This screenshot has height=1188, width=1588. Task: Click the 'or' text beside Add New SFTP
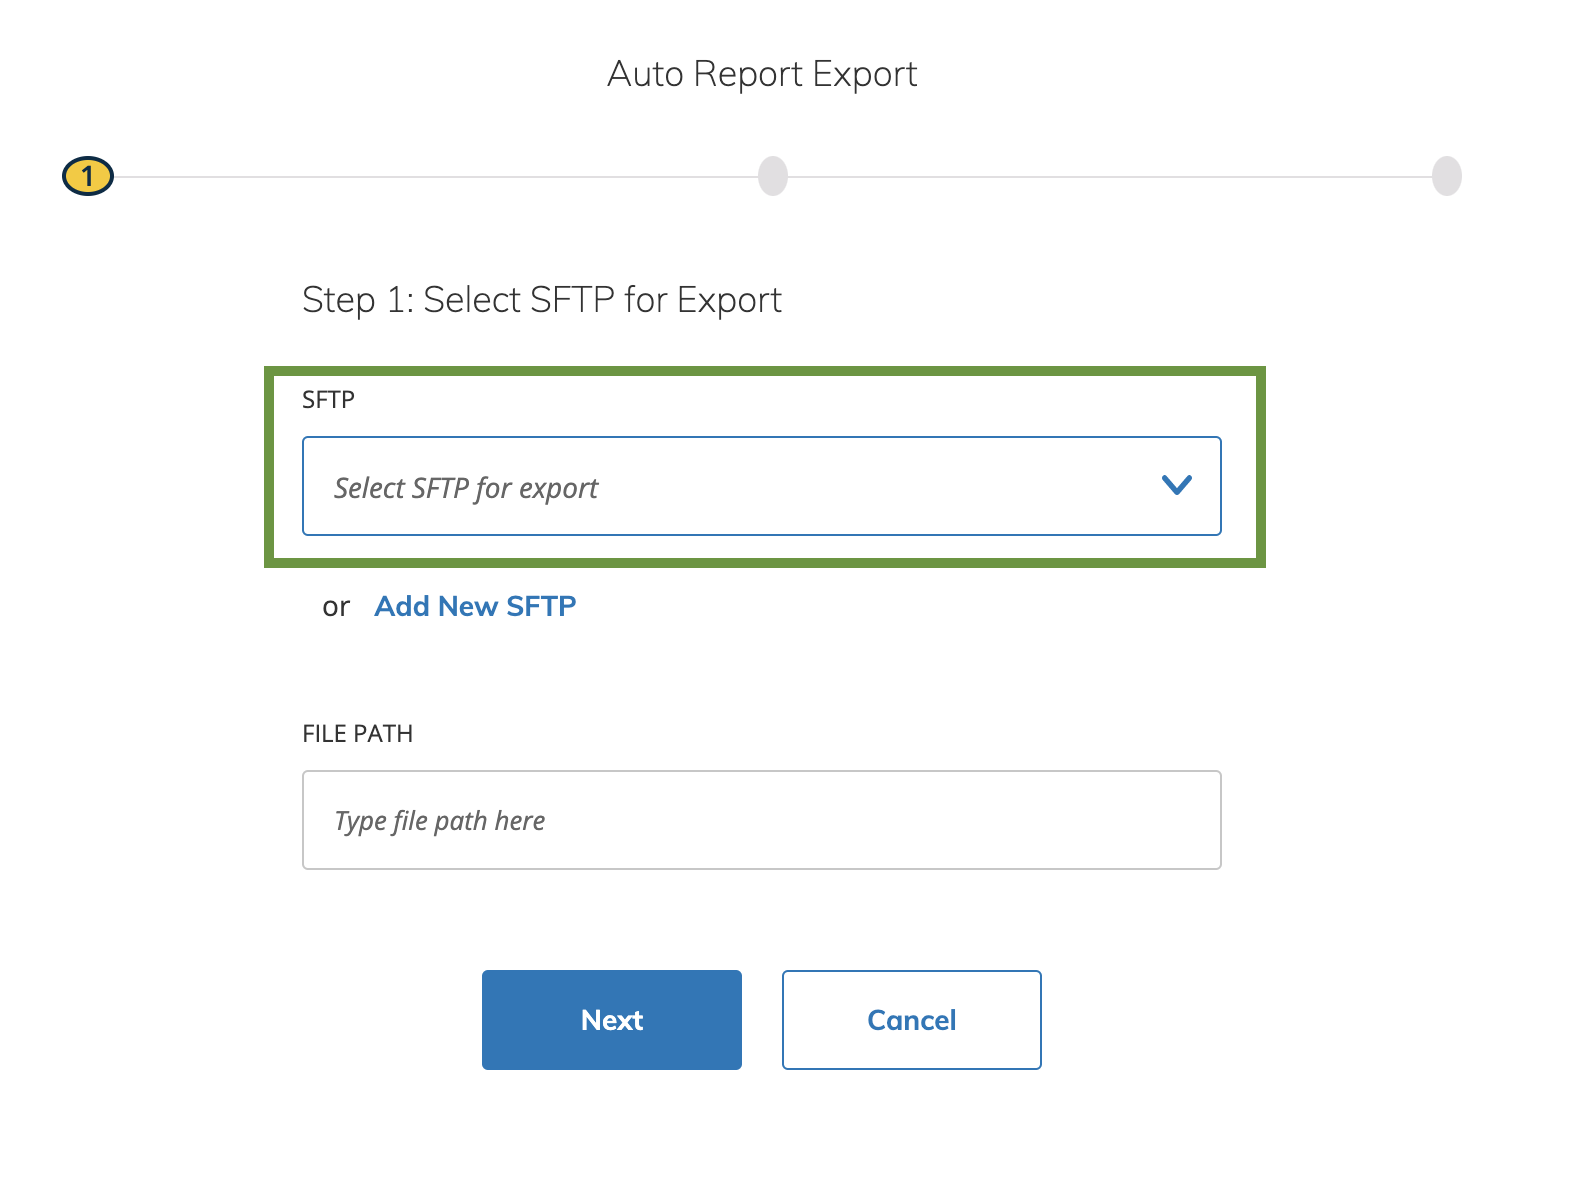tap(336, 607)
